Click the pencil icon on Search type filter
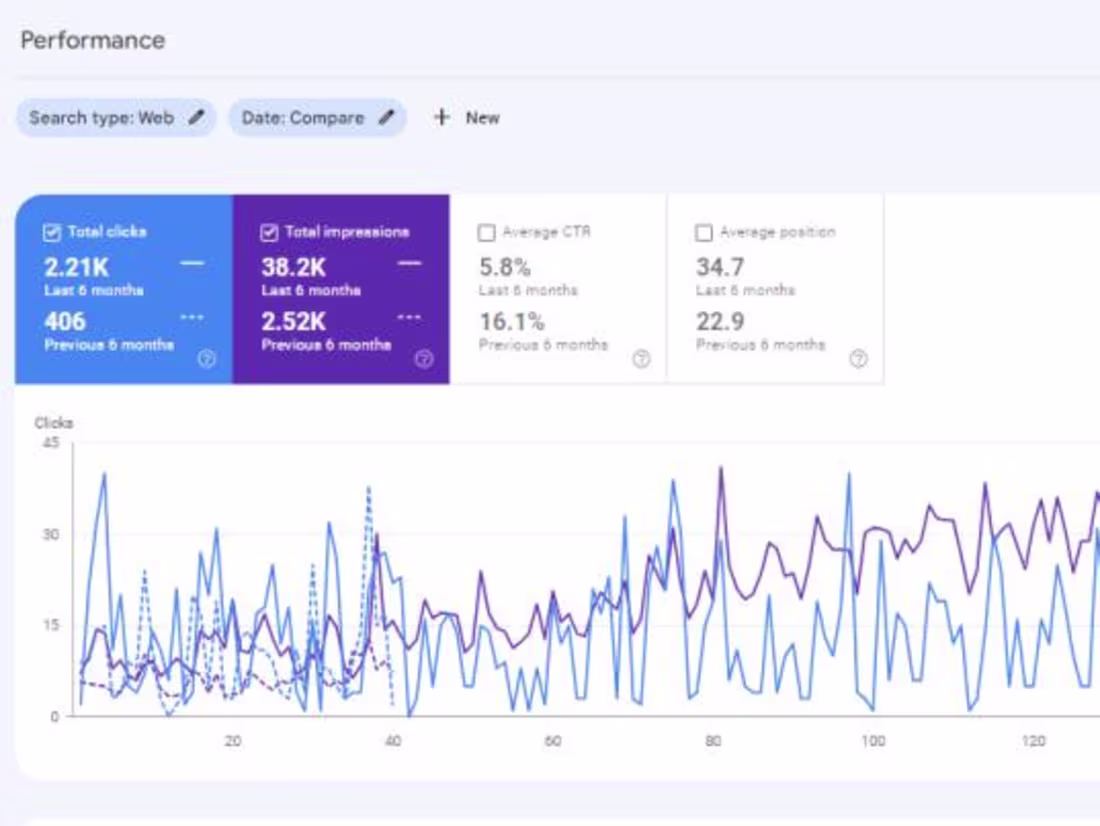 pos(194,117)
